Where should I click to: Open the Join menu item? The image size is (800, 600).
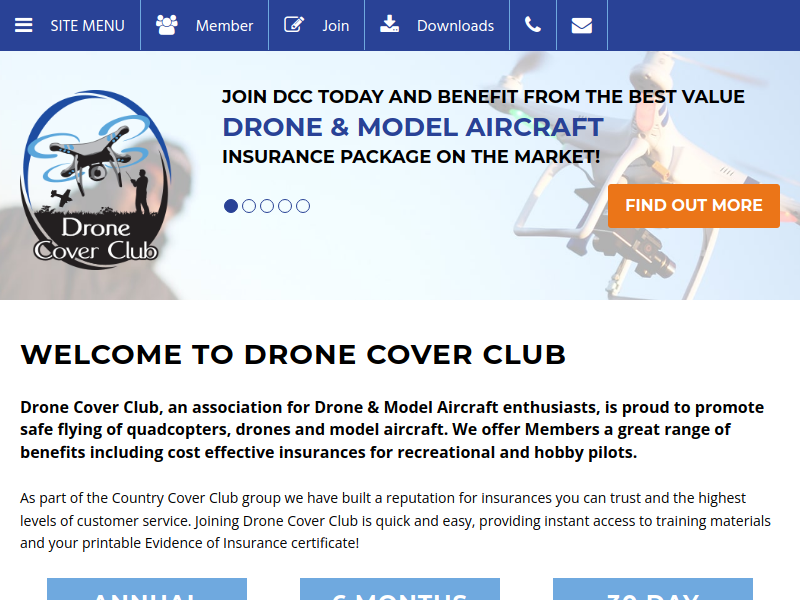[x=336, y=26]
